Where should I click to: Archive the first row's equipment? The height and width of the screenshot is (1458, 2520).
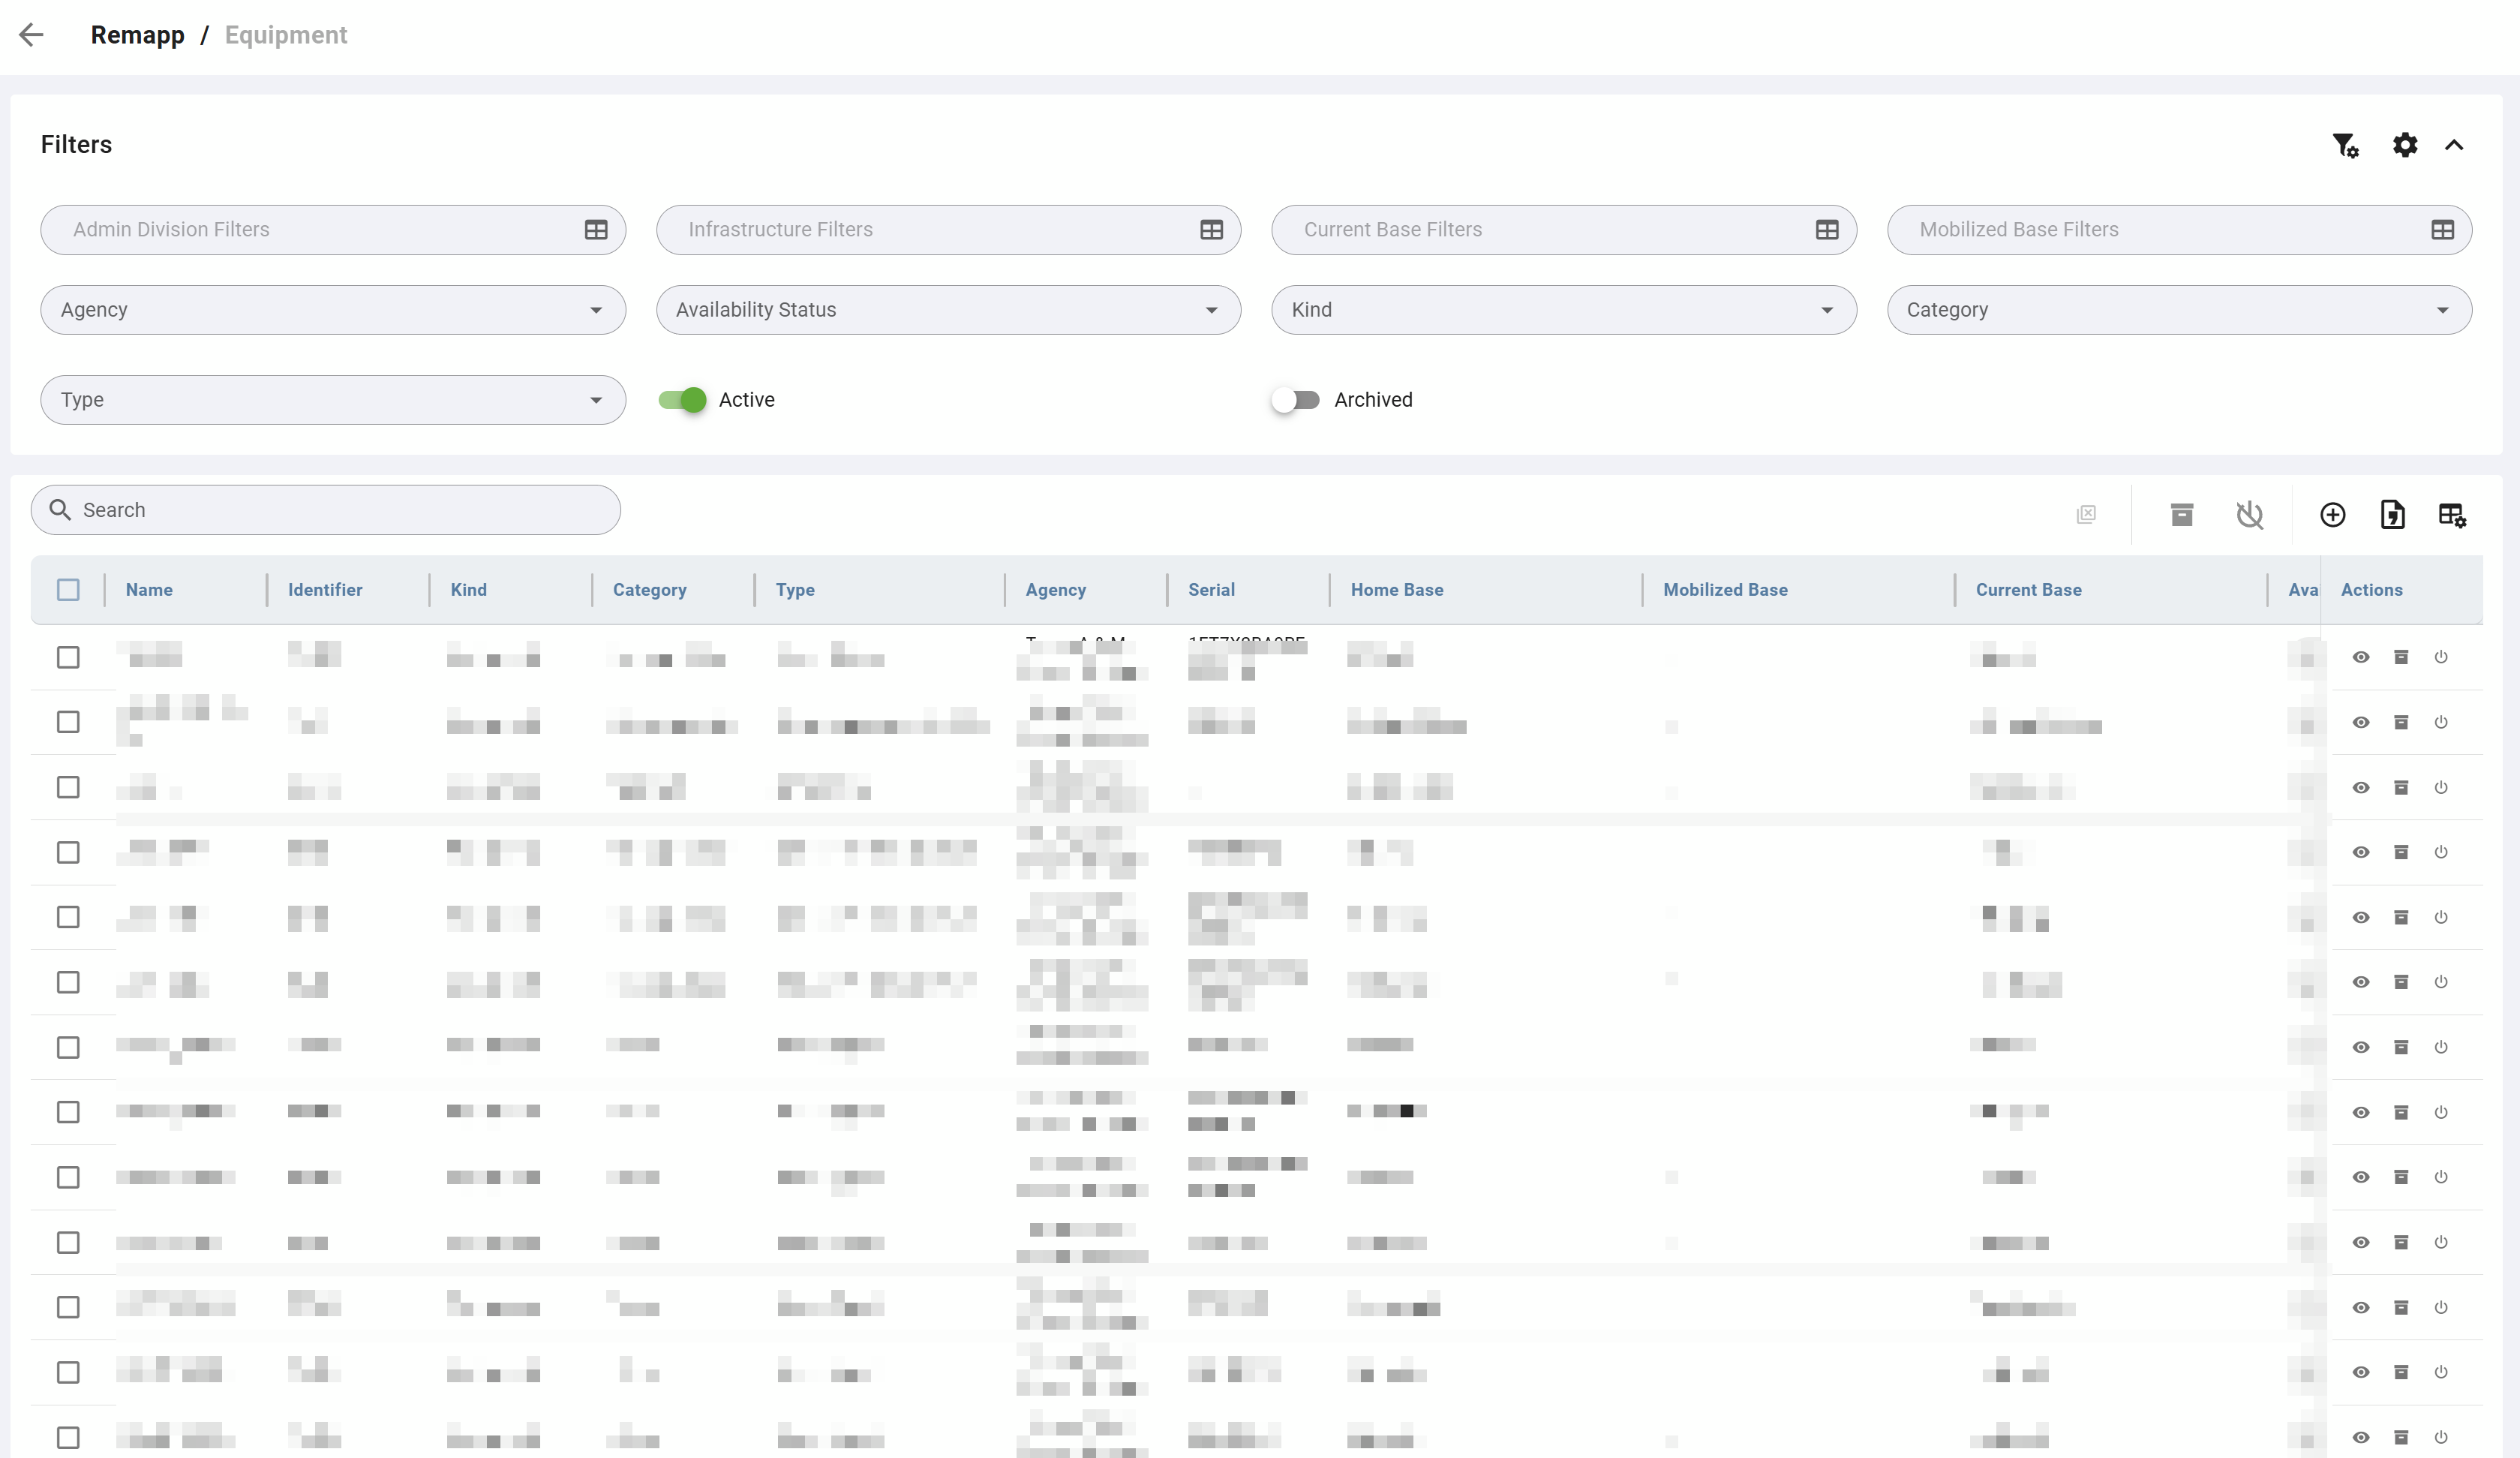click(x=2401, y=657)
